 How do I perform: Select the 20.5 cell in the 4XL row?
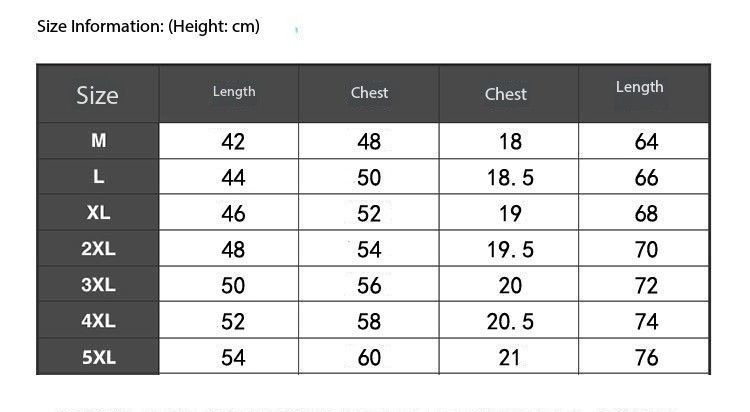coord(510,322)
